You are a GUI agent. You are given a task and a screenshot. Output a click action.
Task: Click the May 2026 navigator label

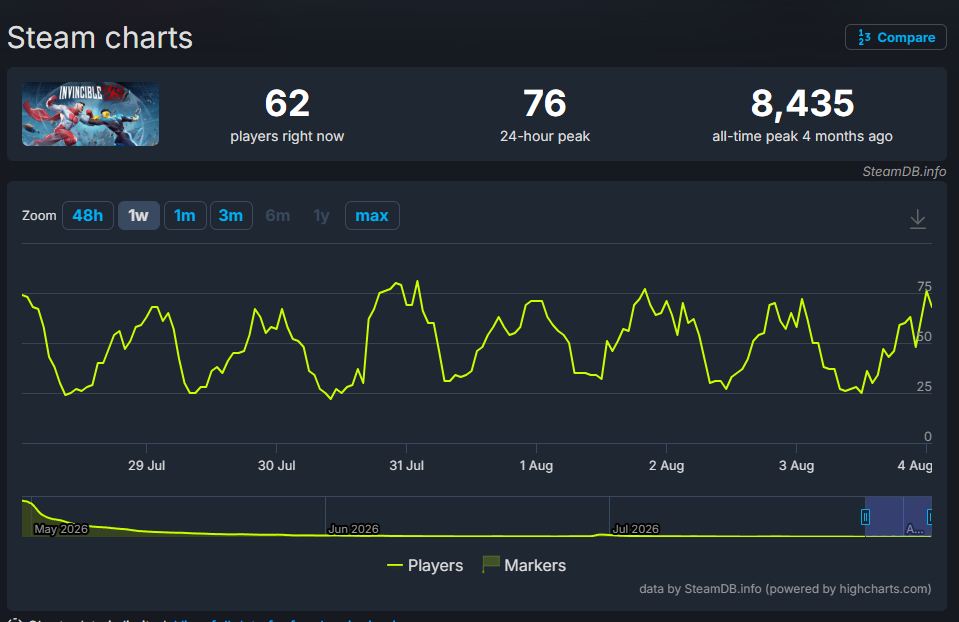click(61, 529)
